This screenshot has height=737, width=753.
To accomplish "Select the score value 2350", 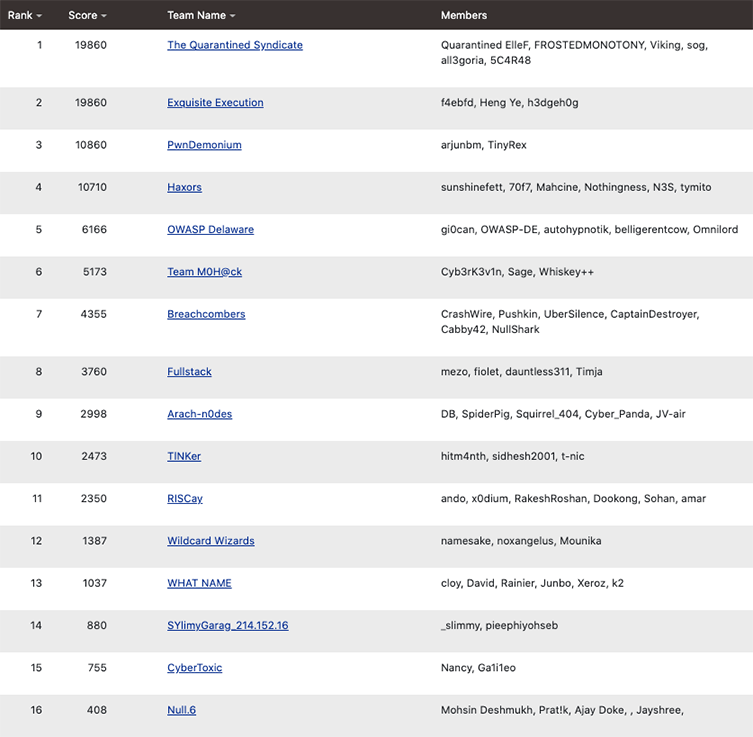I will pyautogui.click(x=94, y=498).
